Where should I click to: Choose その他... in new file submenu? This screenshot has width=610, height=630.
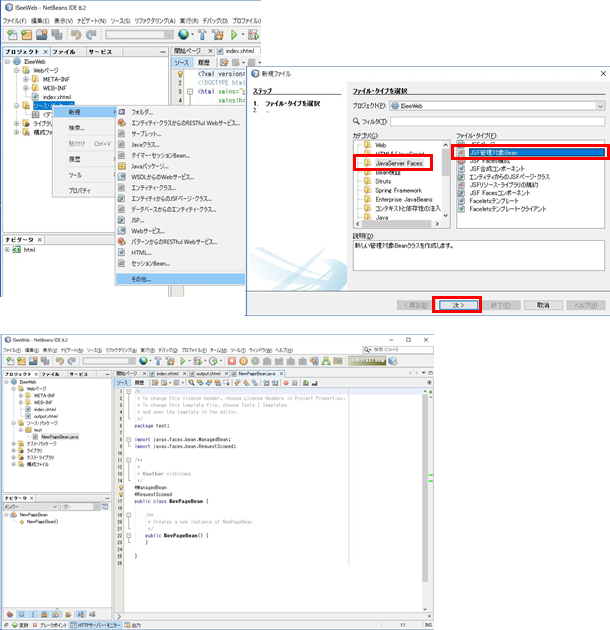click(180, 279)
